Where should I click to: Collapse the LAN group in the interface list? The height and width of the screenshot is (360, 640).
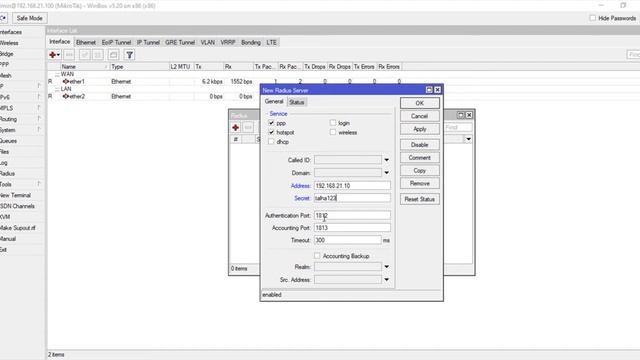[x=57, y=89]
